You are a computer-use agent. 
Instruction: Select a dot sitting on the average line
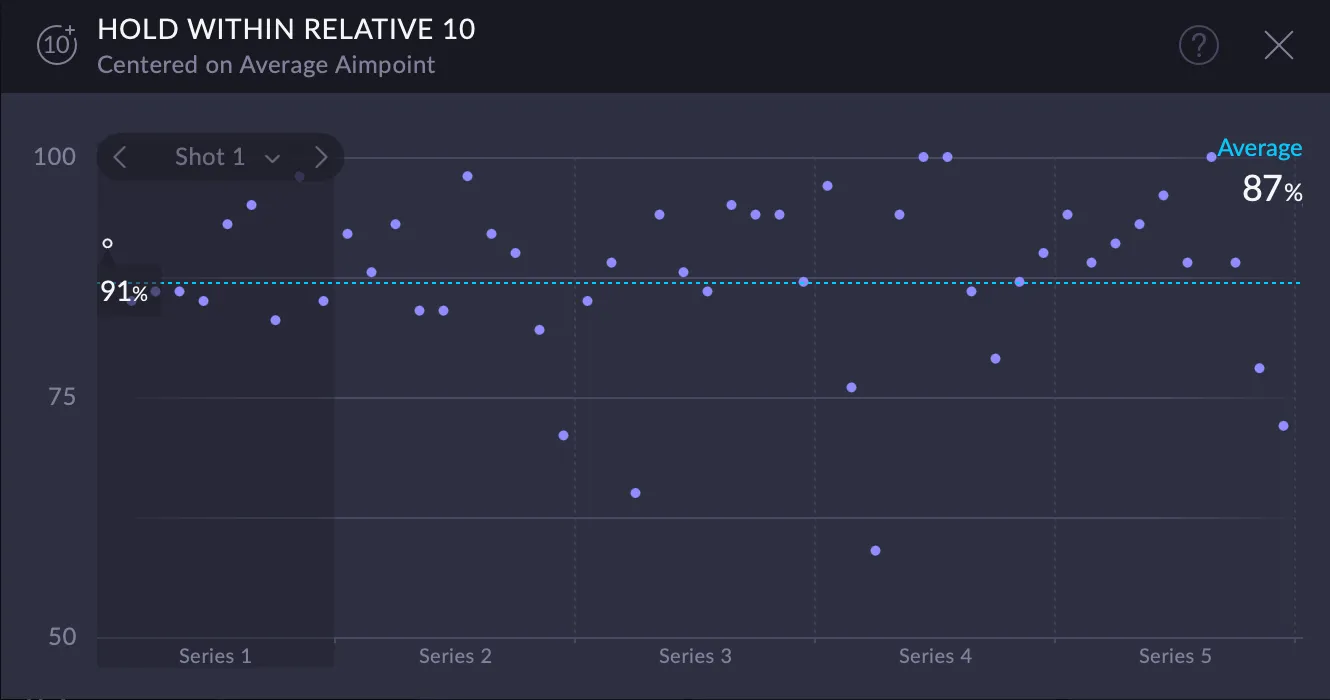pos(805,283)
